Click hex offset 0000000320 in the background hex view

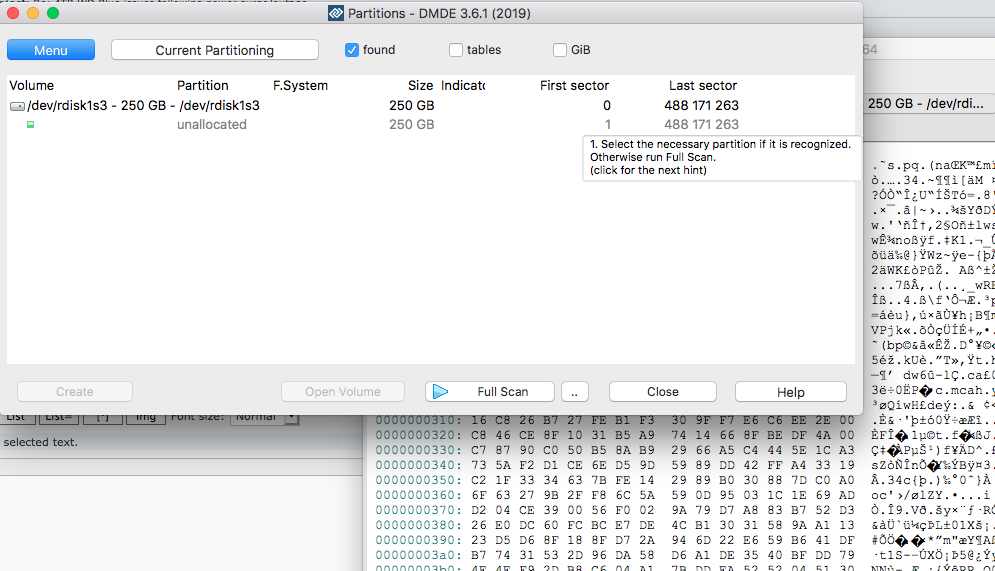pyautogui.click(x=419, y=435)
